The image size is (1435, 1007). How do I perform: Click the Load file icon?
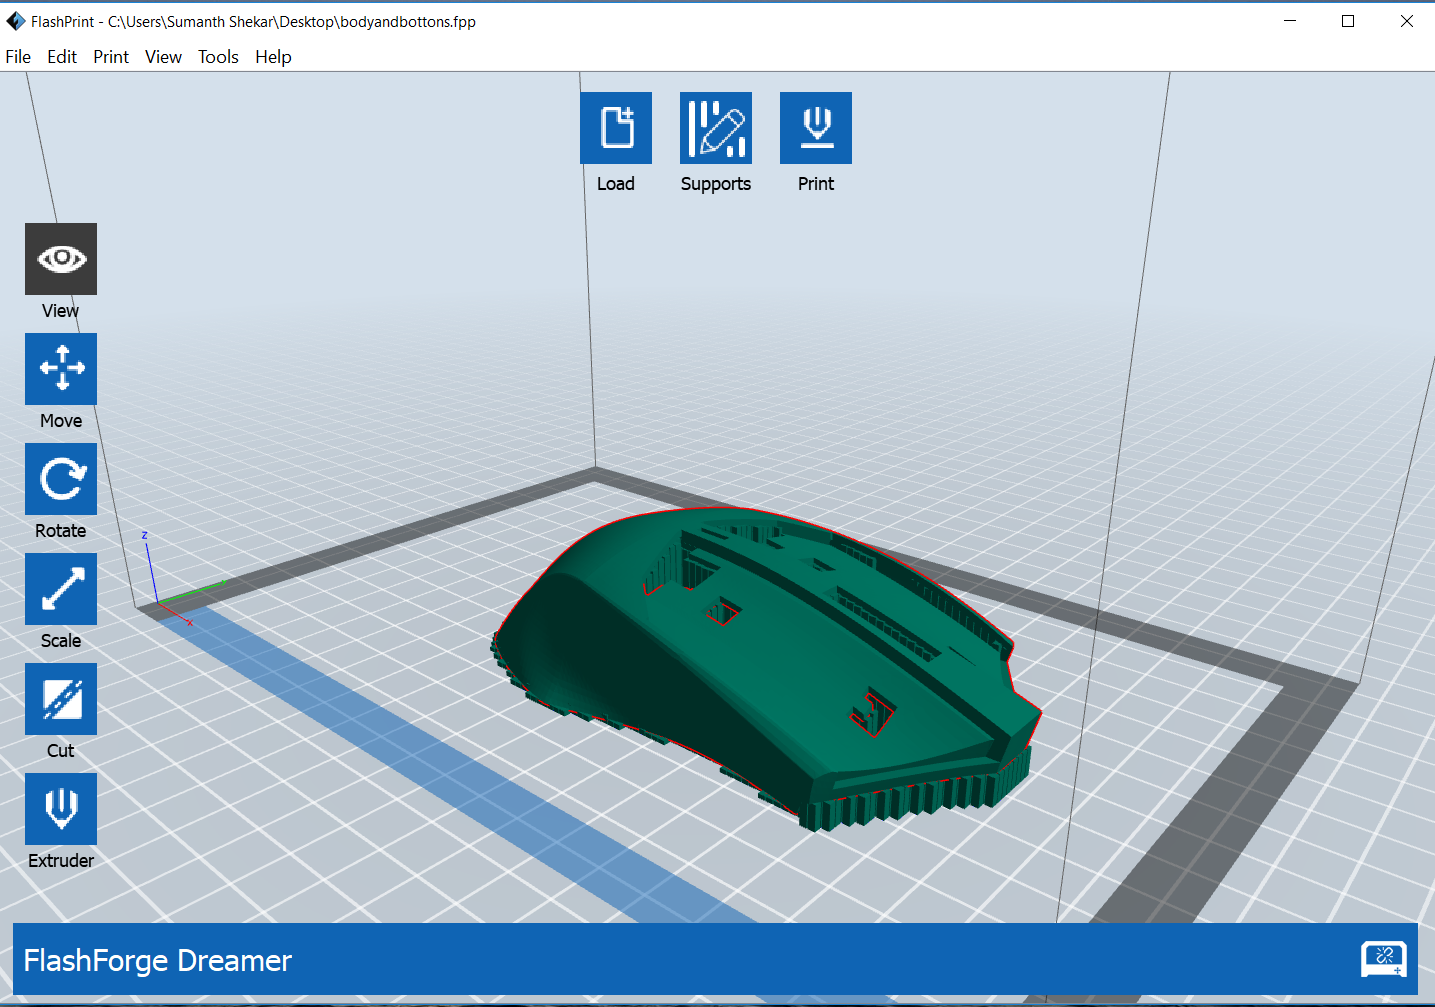pyautogui.click(x=616, y=128)
